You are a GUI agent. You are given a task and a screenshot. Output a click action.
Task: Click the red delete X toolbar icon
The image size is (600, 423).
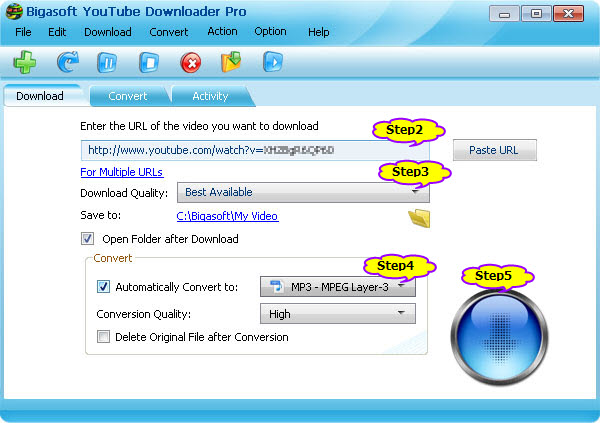click(x=191, y=63)
